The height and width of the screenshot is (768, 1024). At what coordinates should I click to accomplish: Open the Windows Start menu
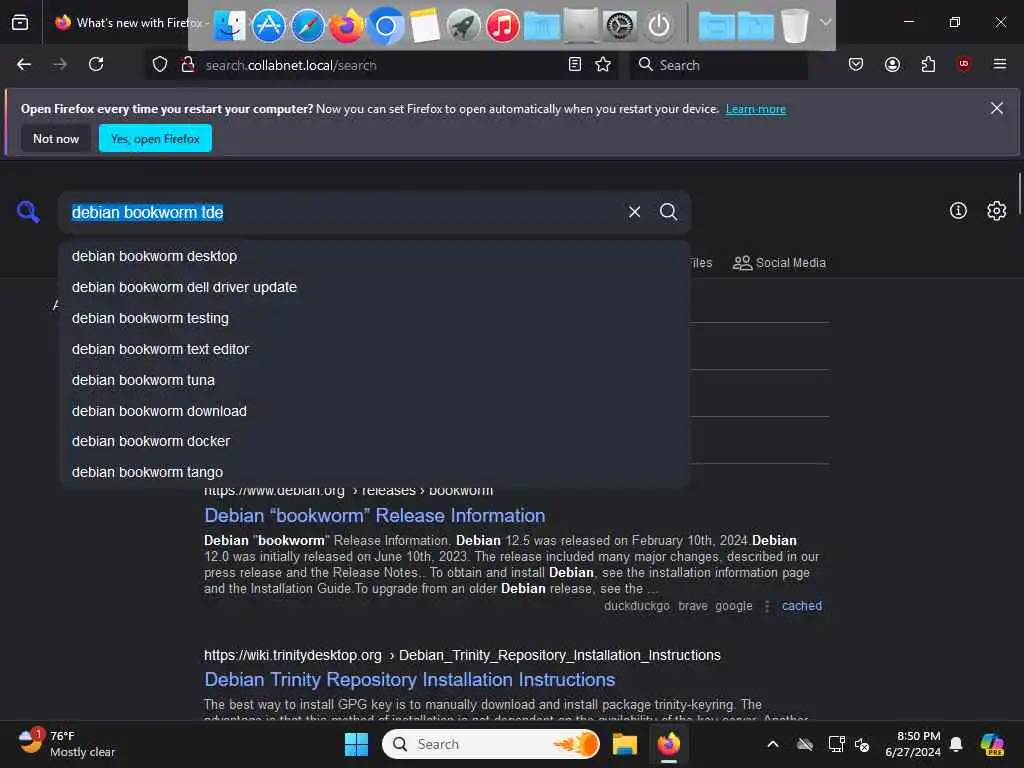click(356, 744)
